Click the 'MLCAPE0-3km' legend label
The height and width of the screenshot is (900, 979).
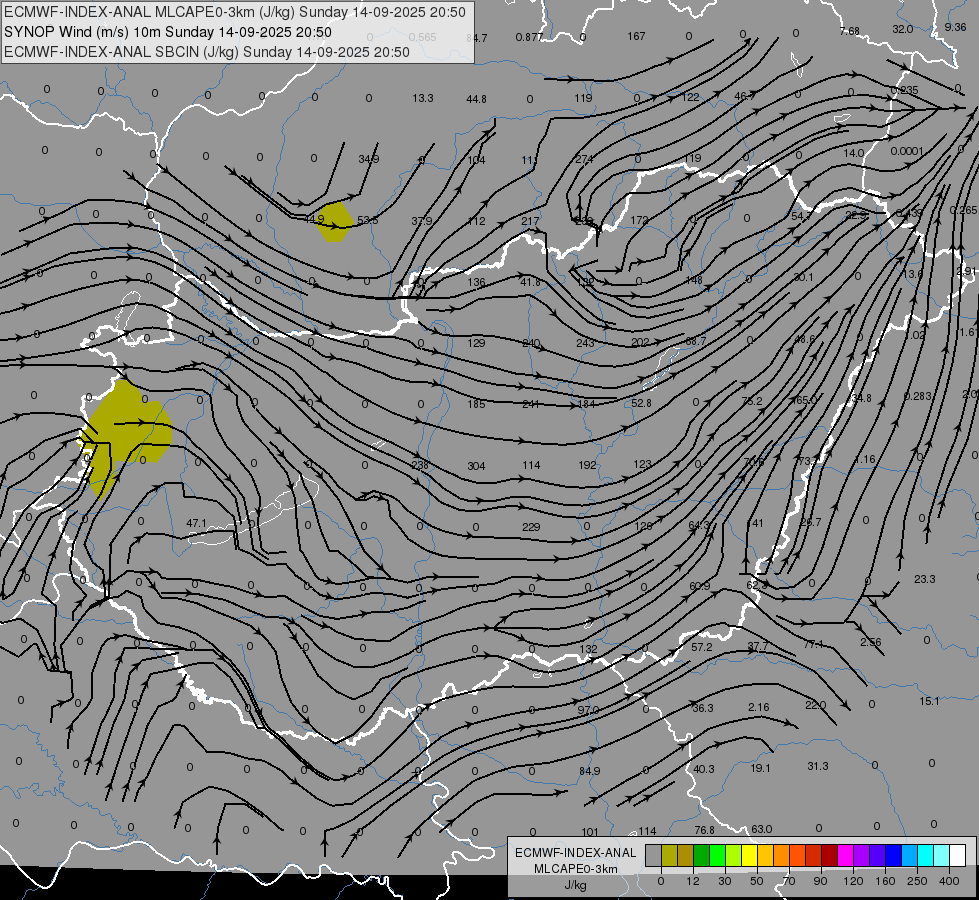[576, 869]
